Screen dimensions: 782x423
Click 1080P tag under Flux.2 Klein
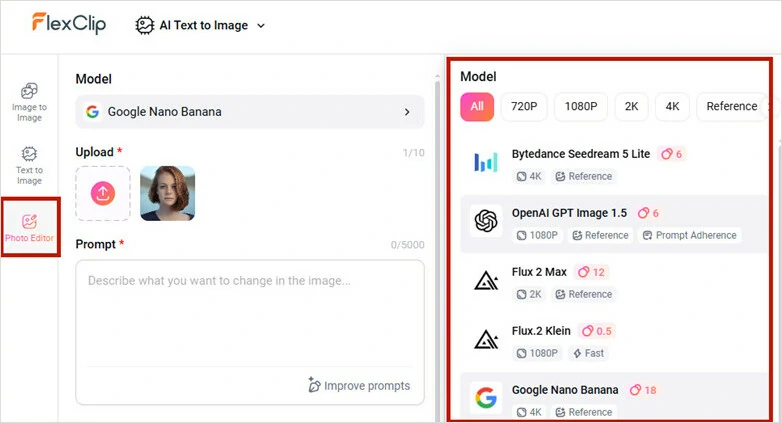[x=537, y=353]
